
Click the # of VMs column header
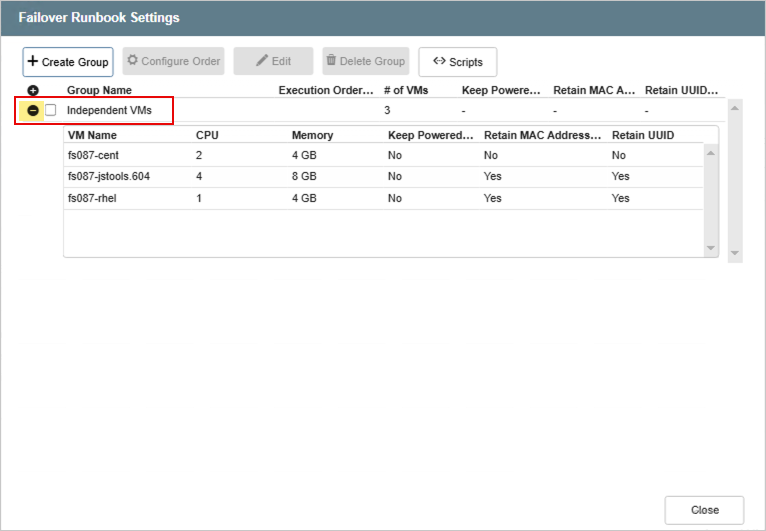[406, 91]
